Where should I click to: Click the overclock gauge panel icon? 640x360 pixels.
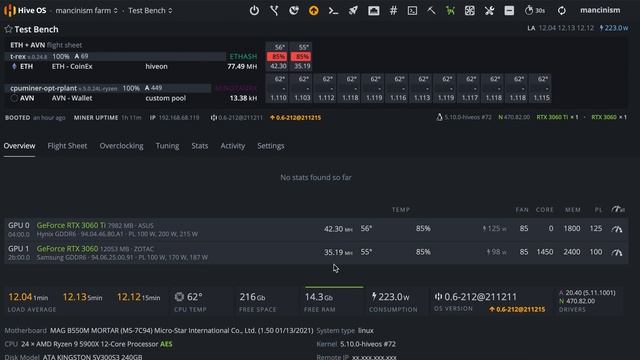pyautogui.click(x=373, y=11)
